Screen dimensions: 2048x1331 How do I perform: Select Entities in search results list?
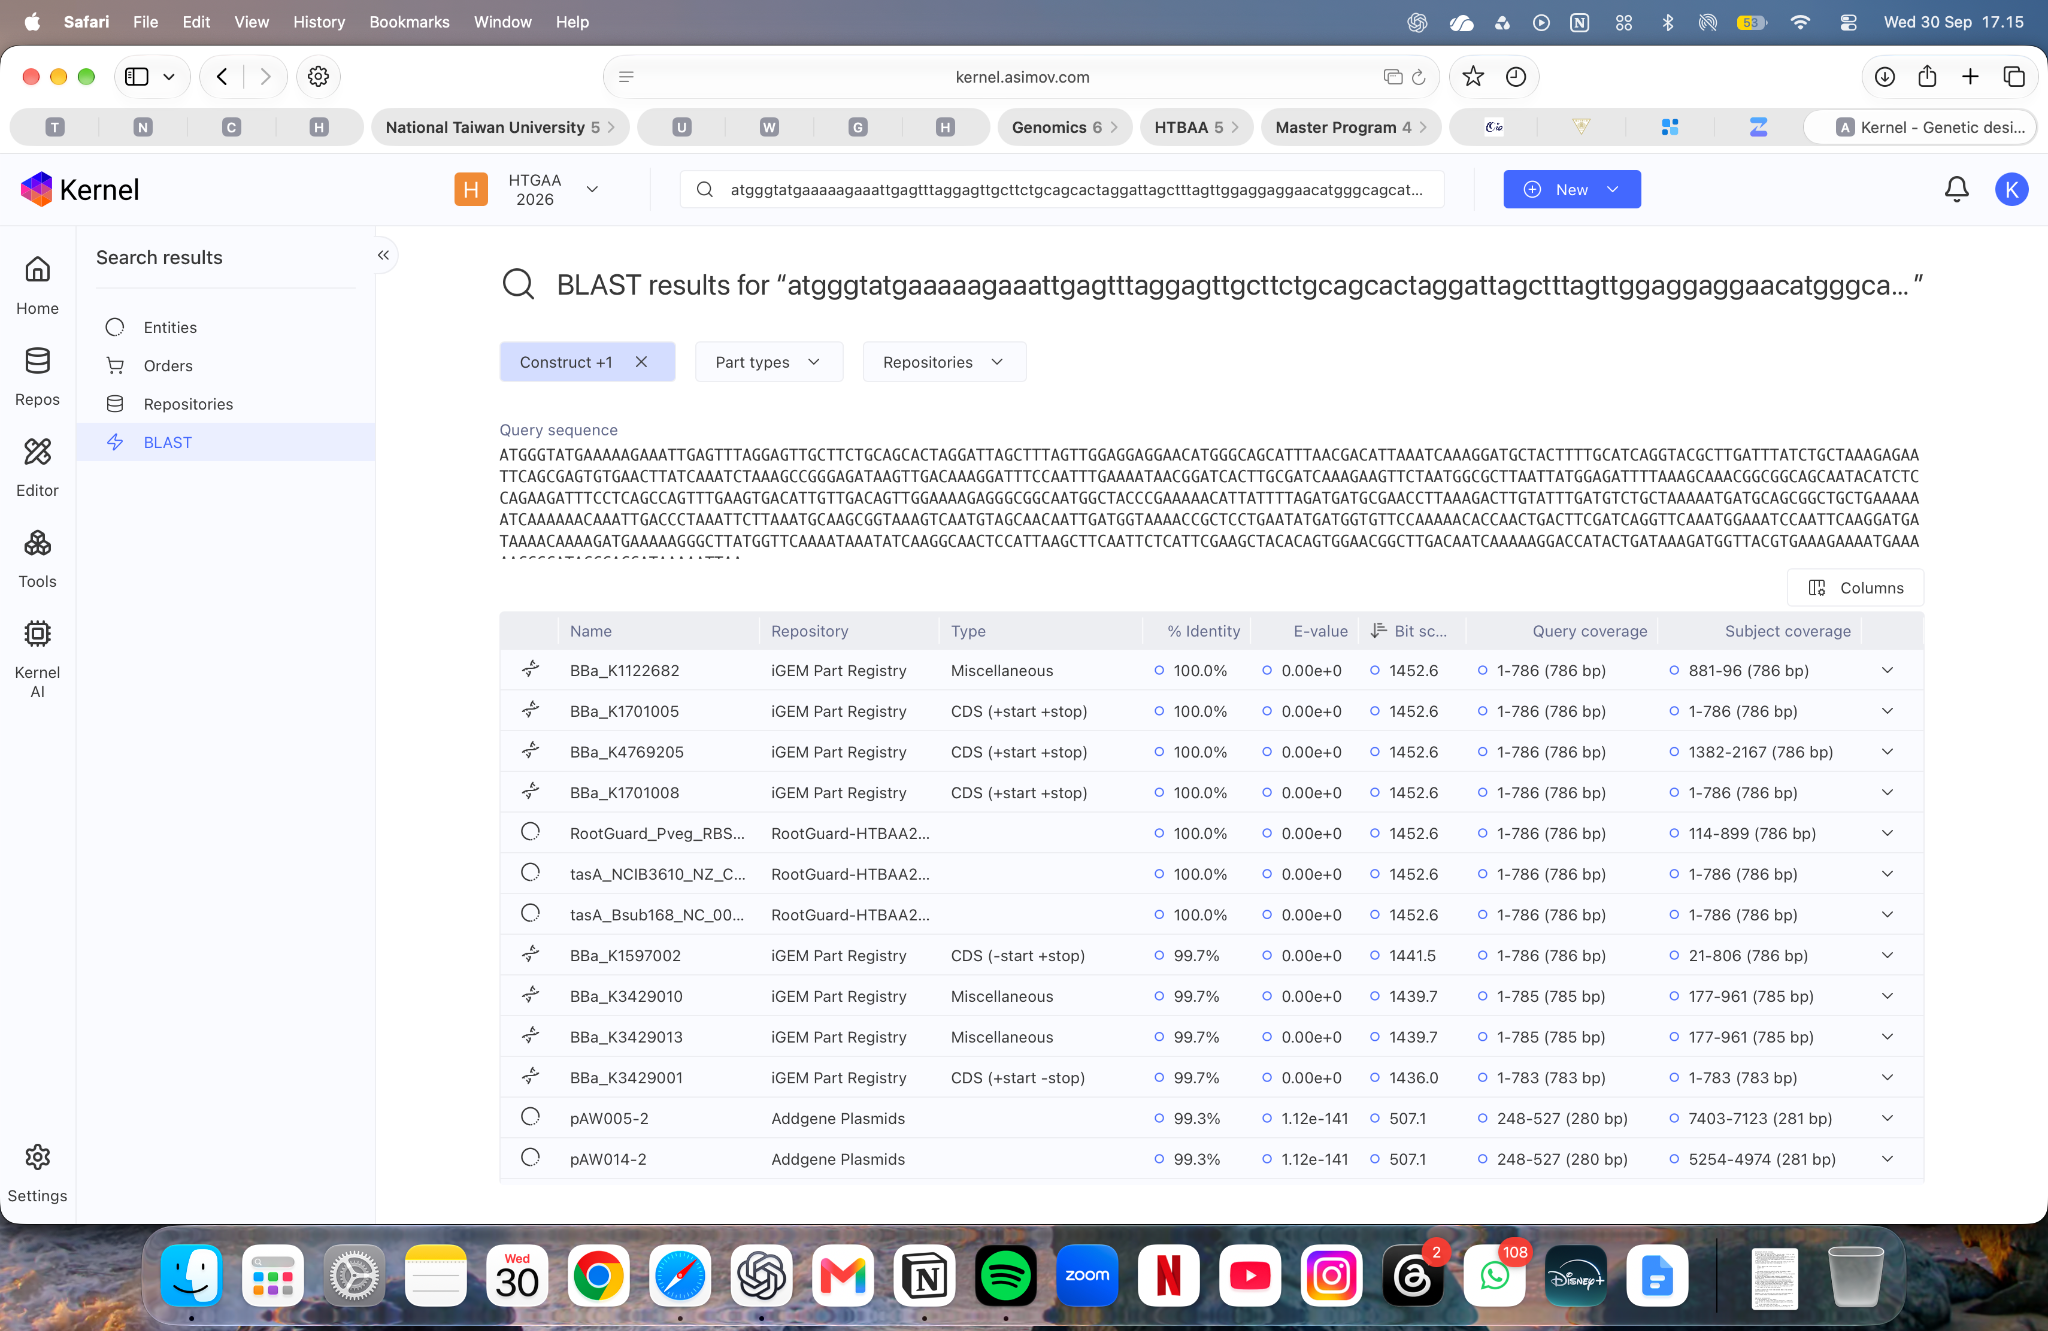[226, 327]
